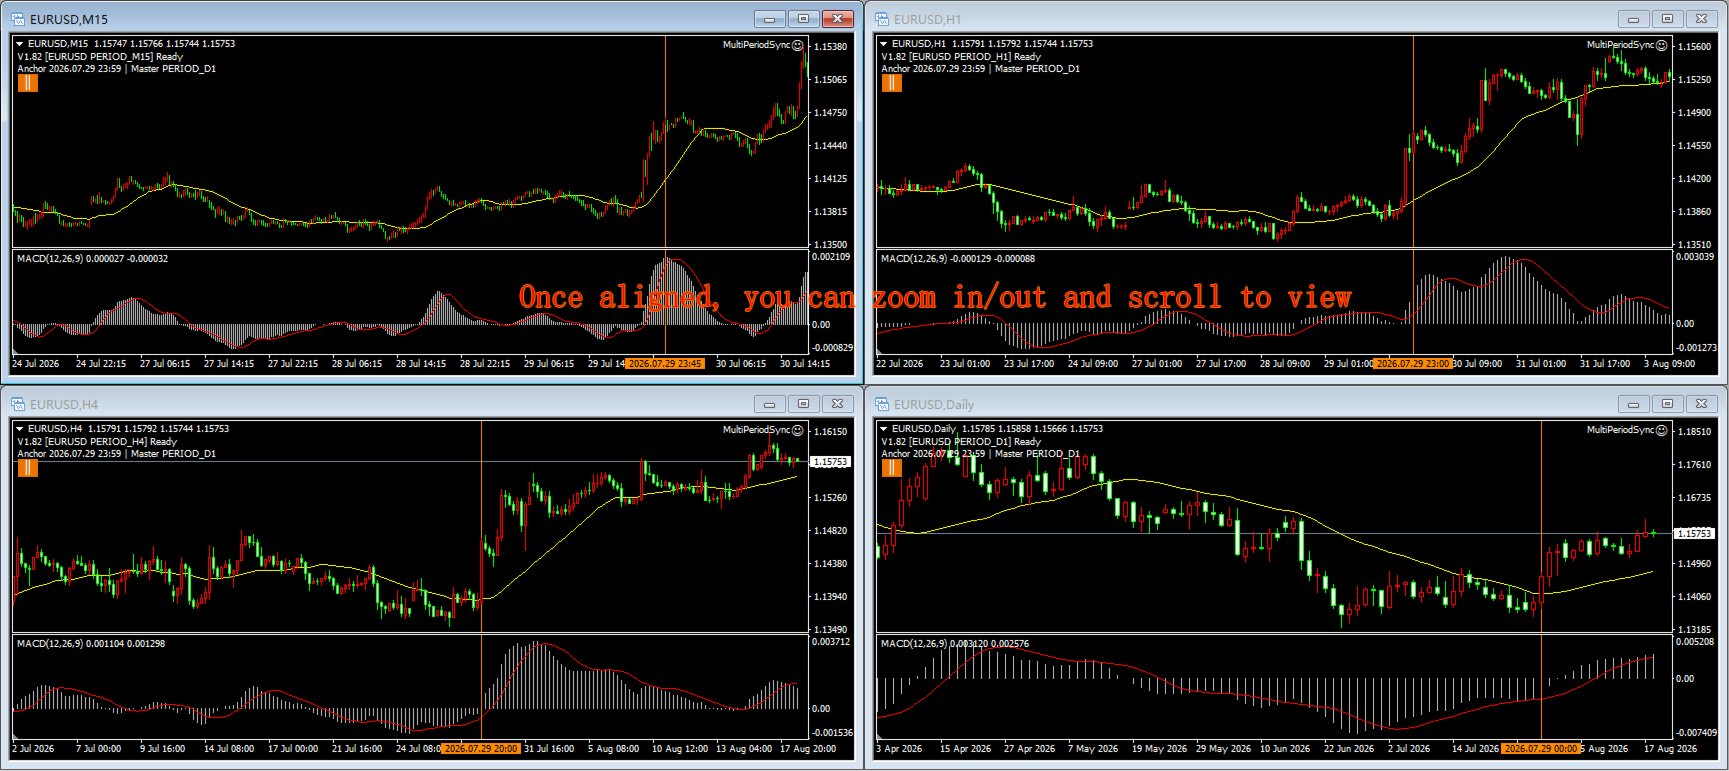Click the 1.15753 price label in Daily chart
Screen dimensions: 1729x771
tap(1694, 534)
